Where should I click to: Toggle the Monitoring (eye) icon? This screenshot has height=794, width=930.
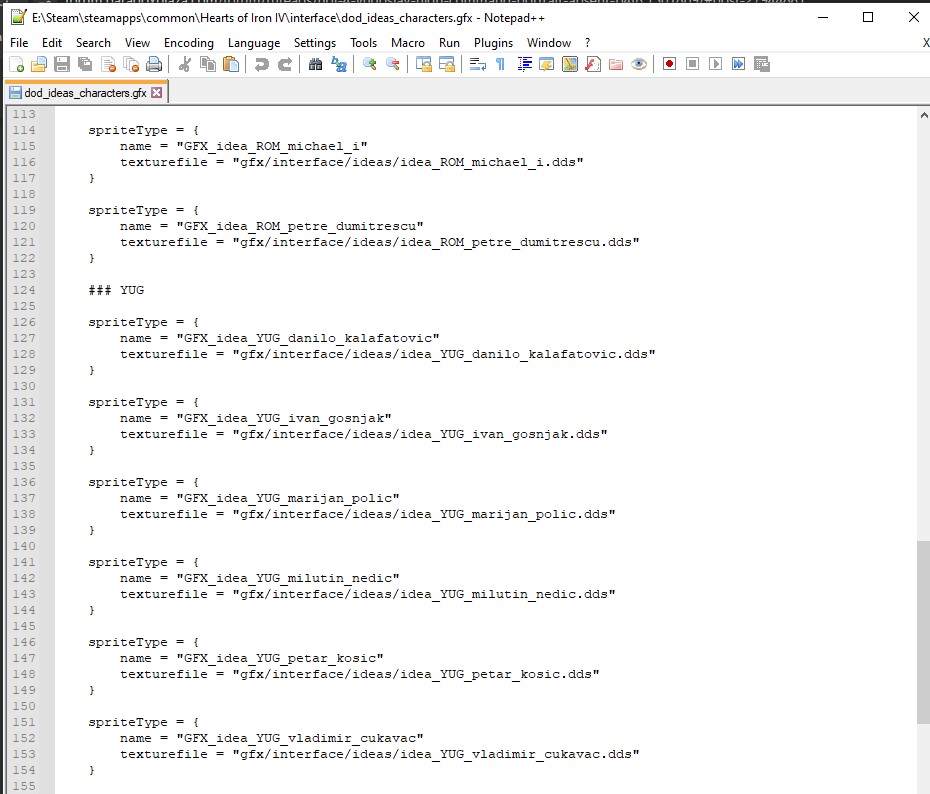pyautogui.click(x=639, y=64)
